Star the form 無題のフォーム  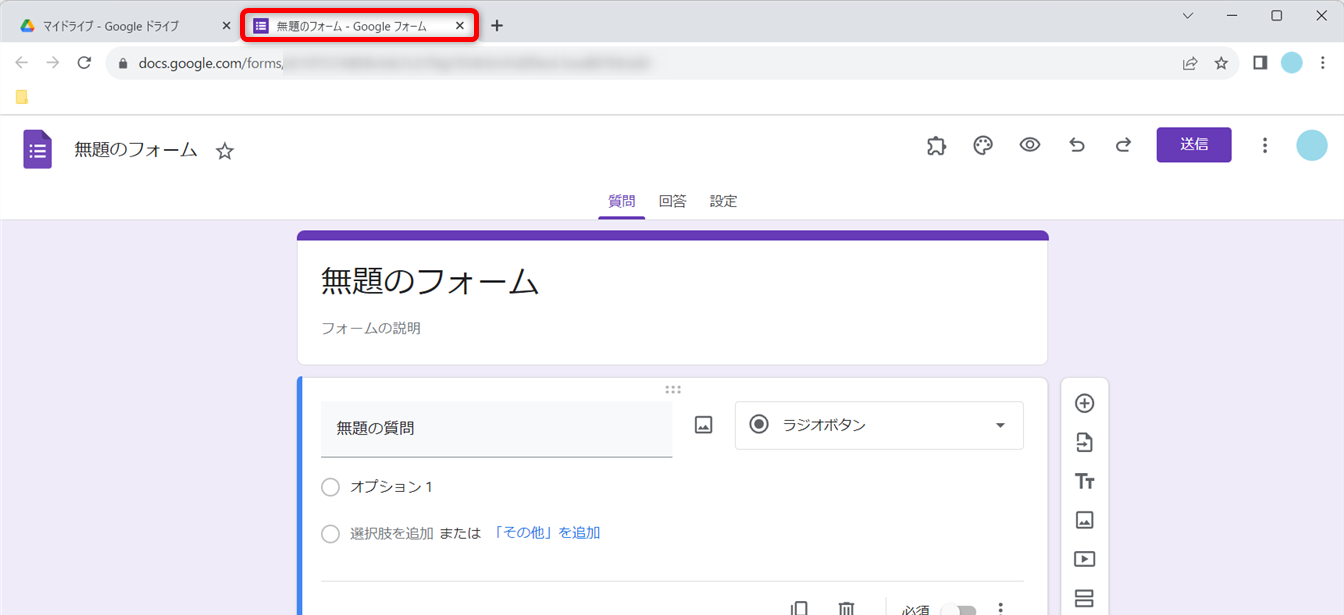(225, 151)
